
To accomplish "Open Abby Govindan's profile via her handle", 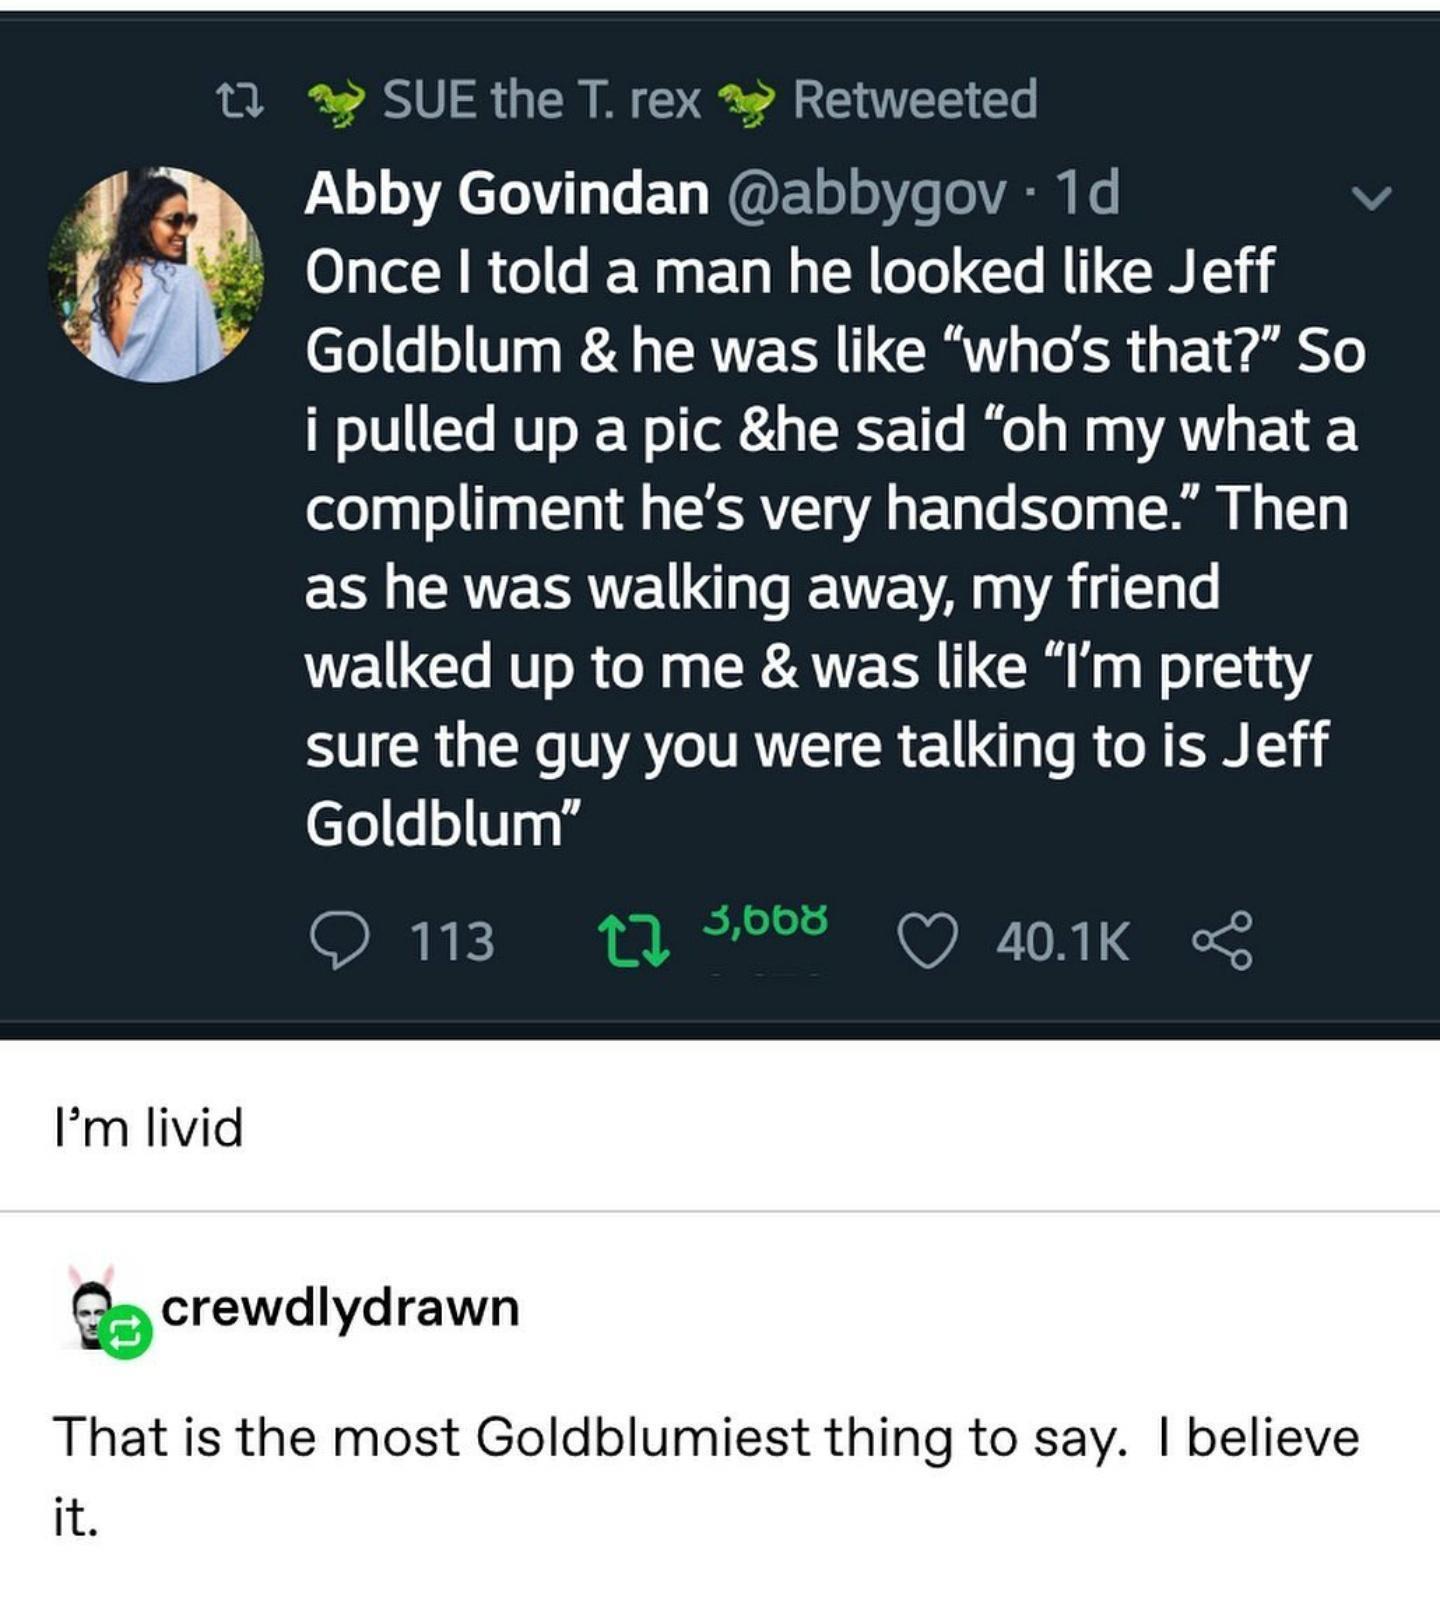I will pos(877,197).
